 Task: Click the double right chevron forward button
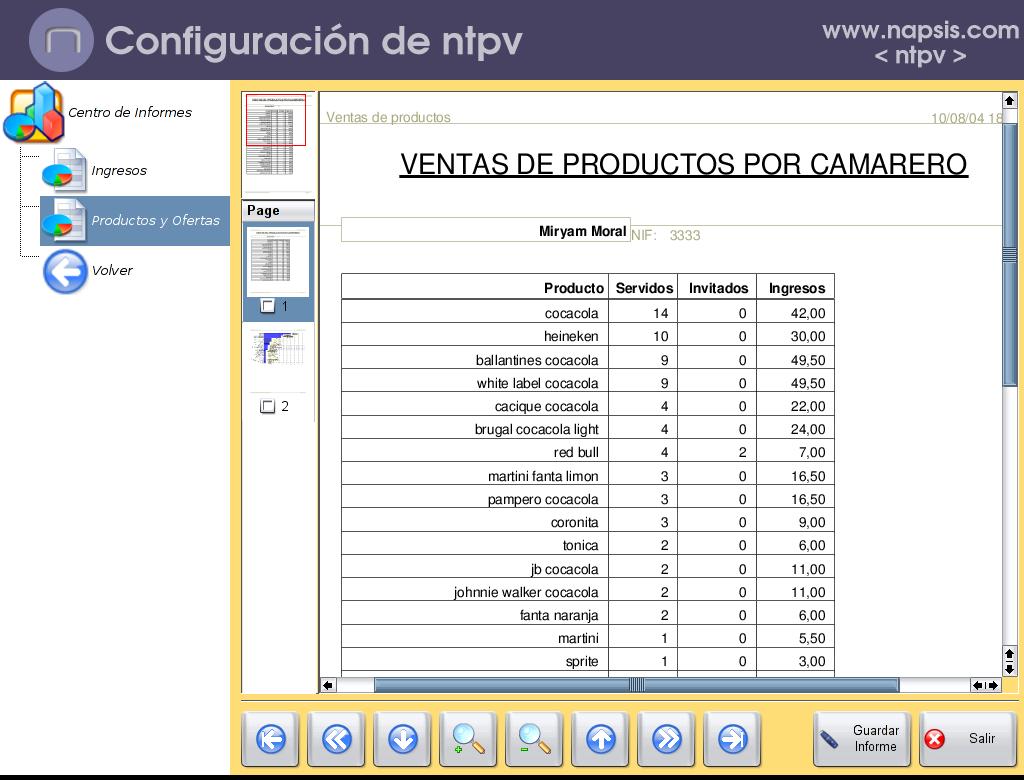click(666, 740)
